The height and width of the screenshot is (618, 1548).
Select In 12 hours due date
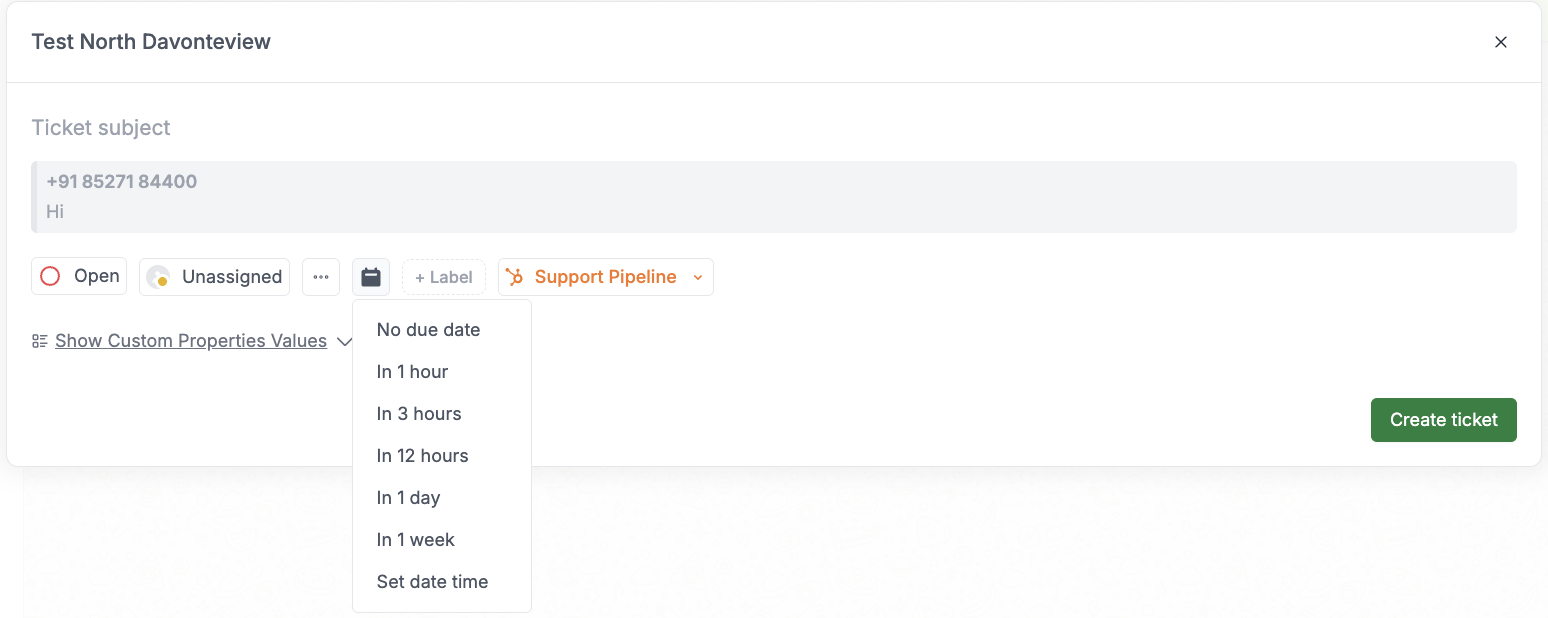point(423,455)
